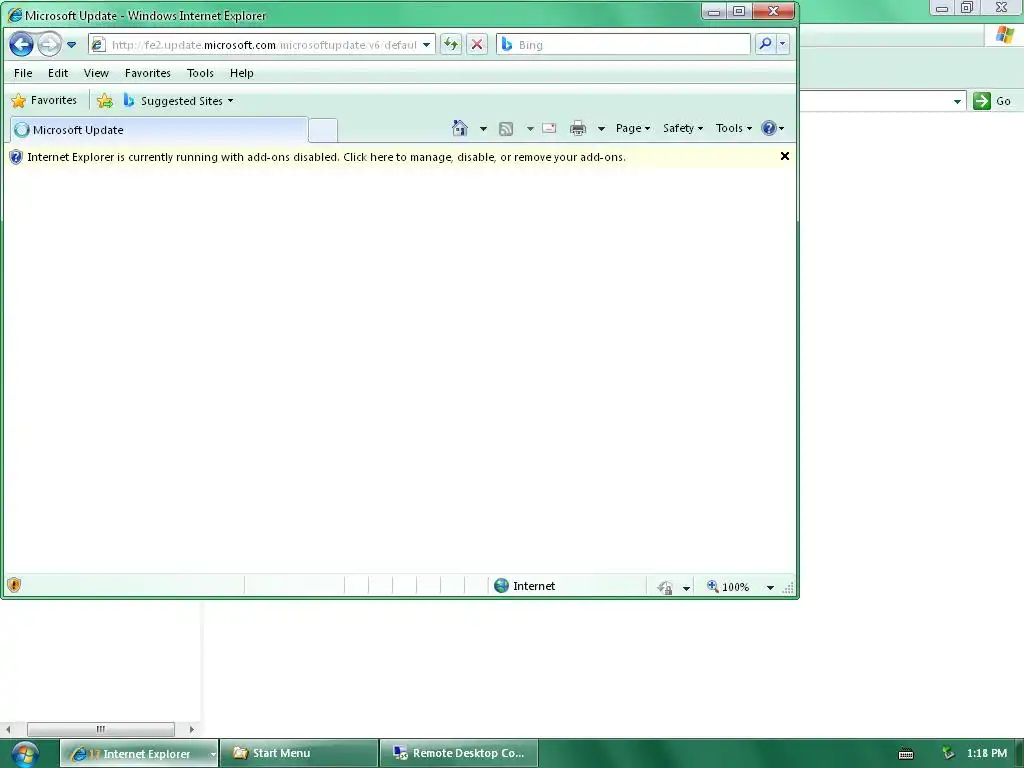1024x768 pixels.
Task: Stop loading with the red X icon
Action: coord(477,44)
